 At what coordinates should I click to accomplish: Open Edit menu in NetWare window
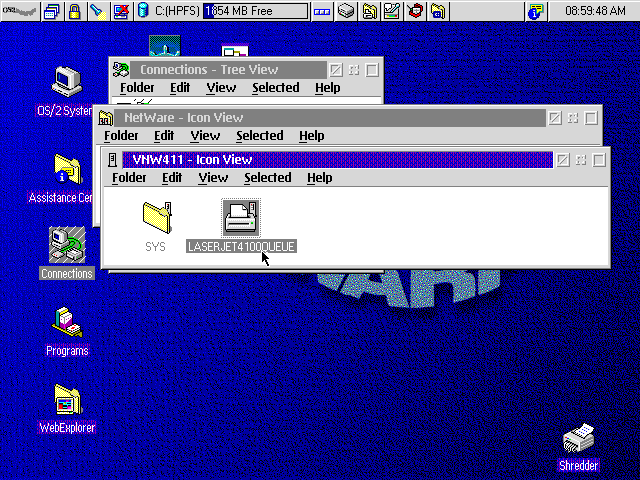tap(164, 136)
